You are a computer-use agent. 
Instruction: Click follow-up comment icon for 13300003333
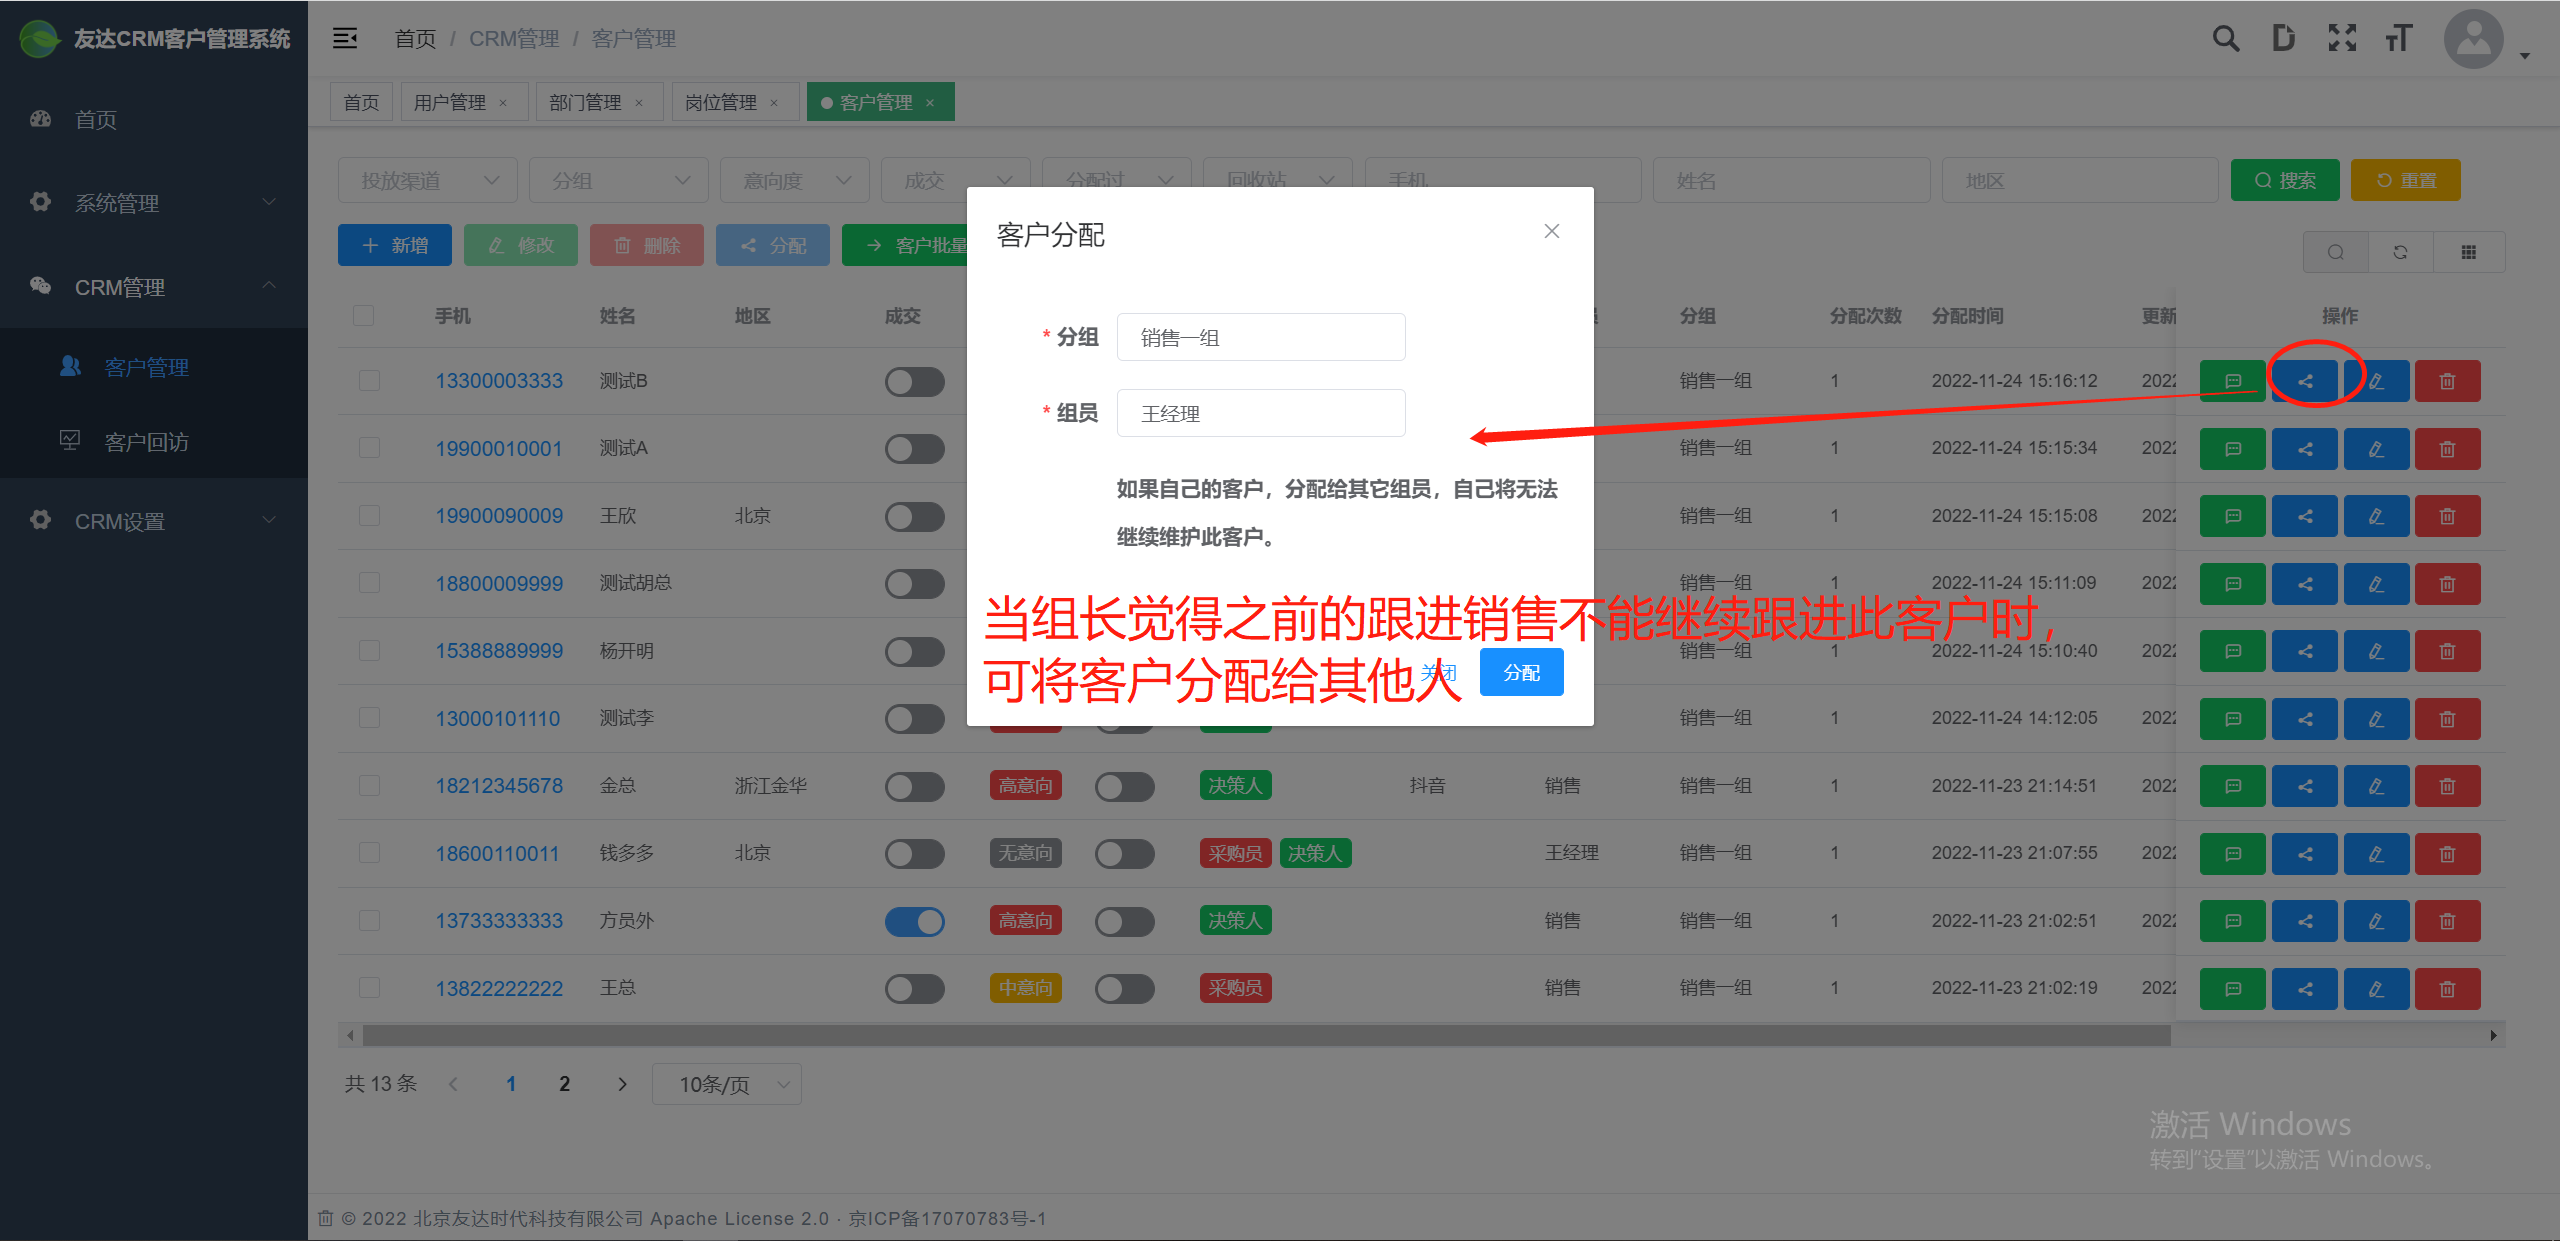click(2233, 381)
